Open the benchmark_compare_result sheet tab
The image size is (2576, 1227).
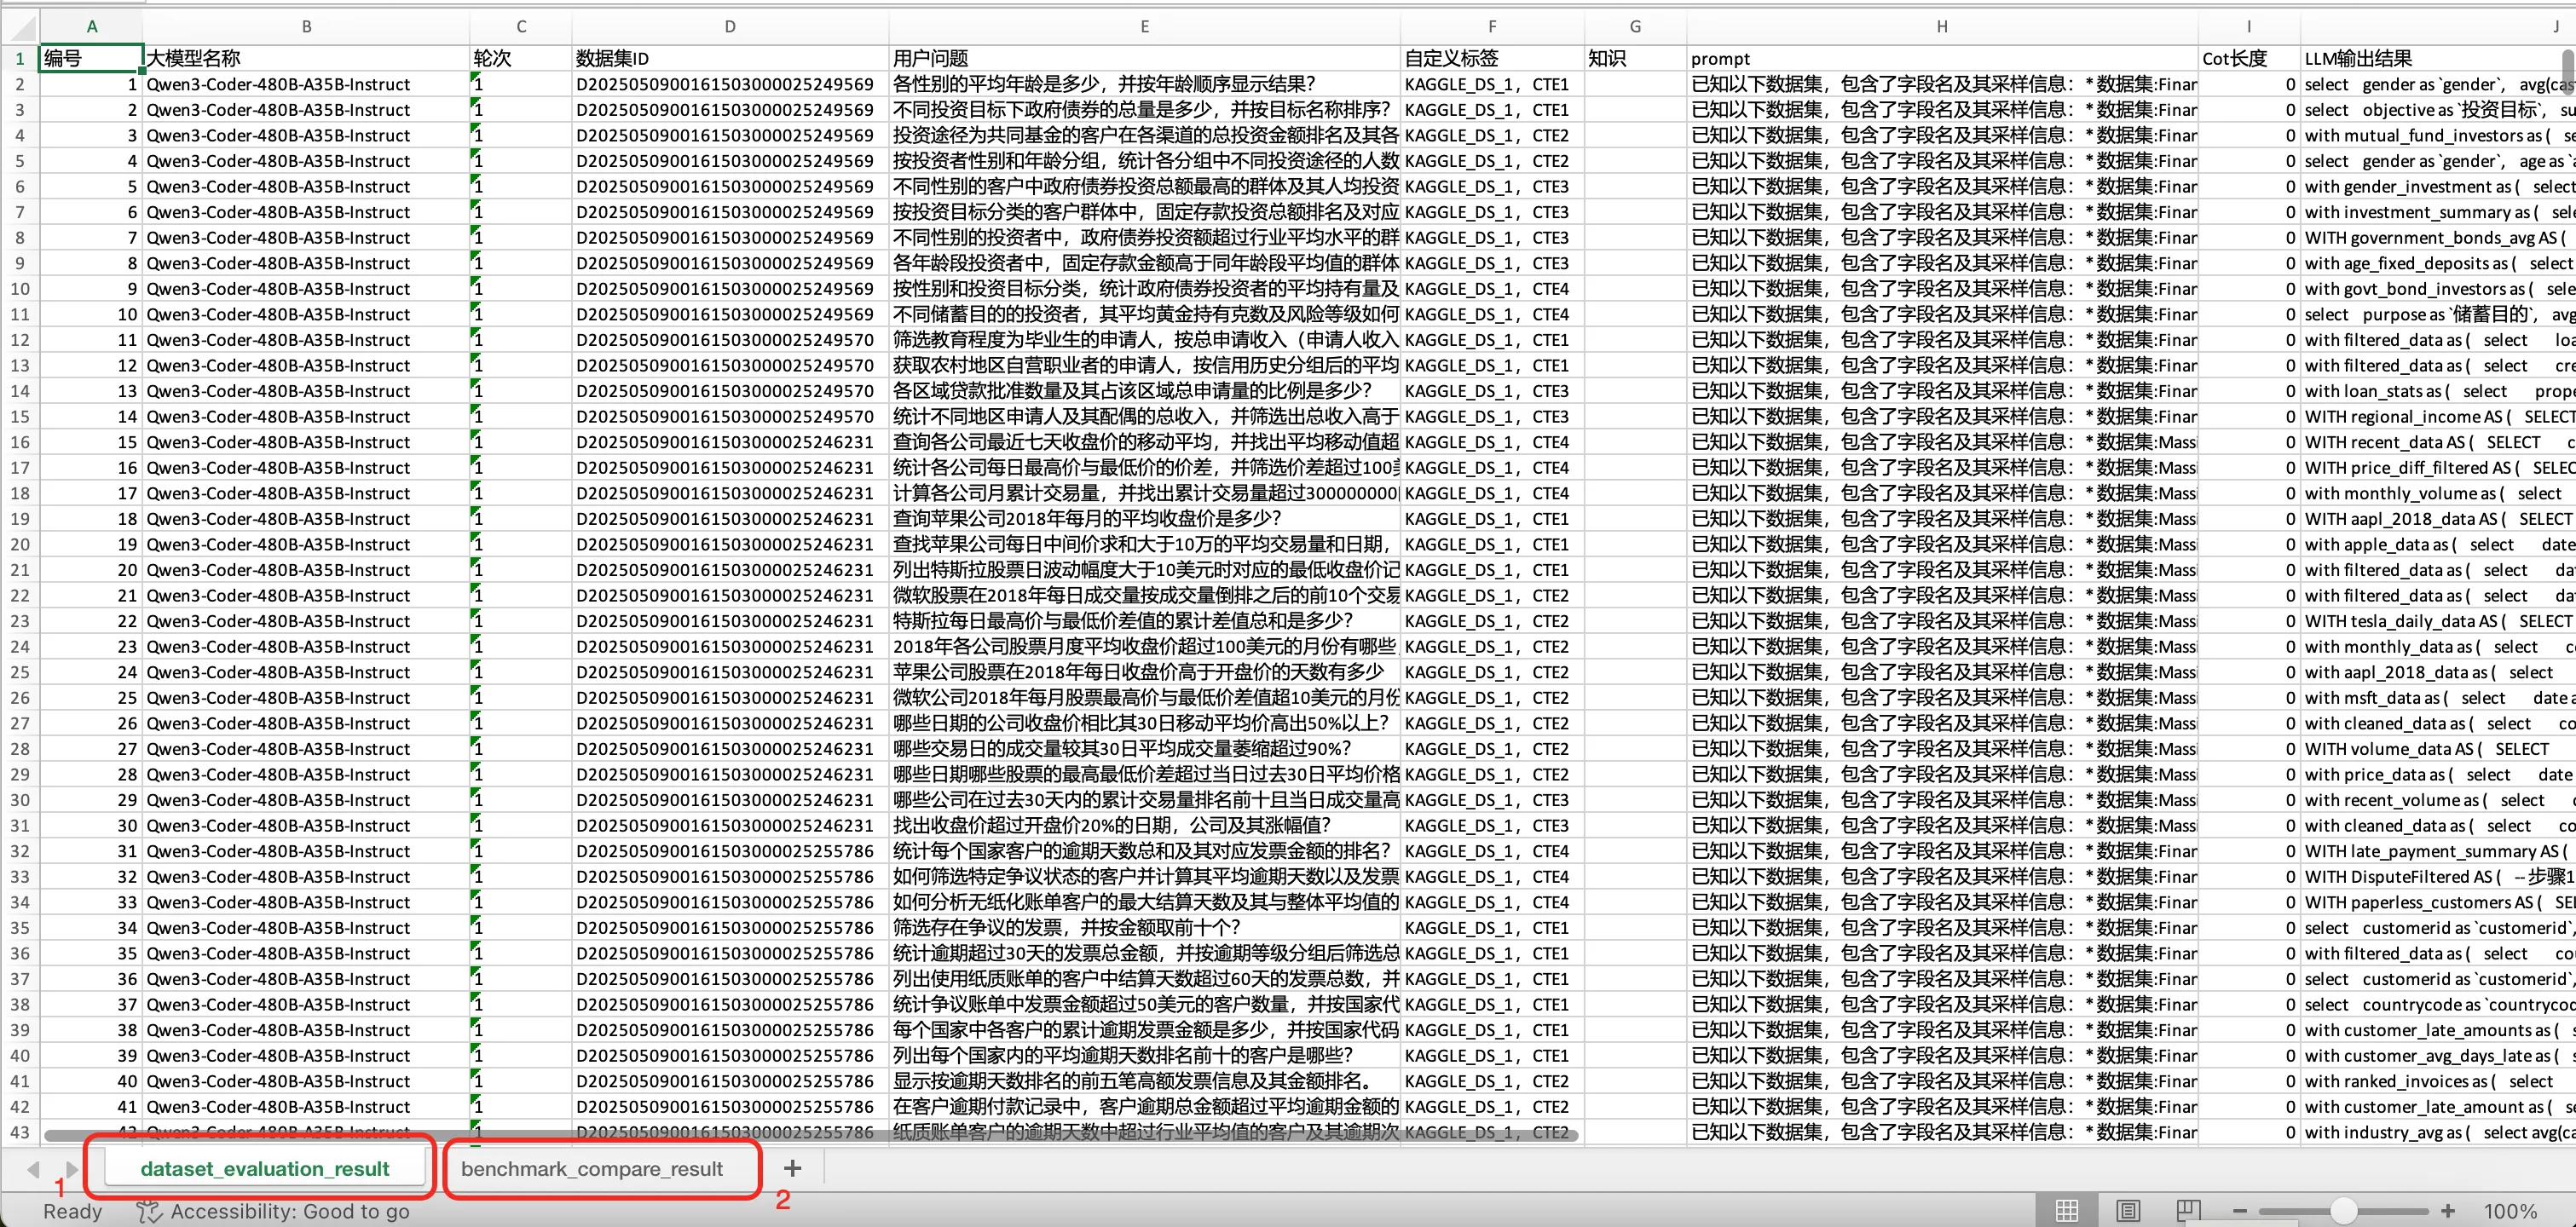[591, 1168]
